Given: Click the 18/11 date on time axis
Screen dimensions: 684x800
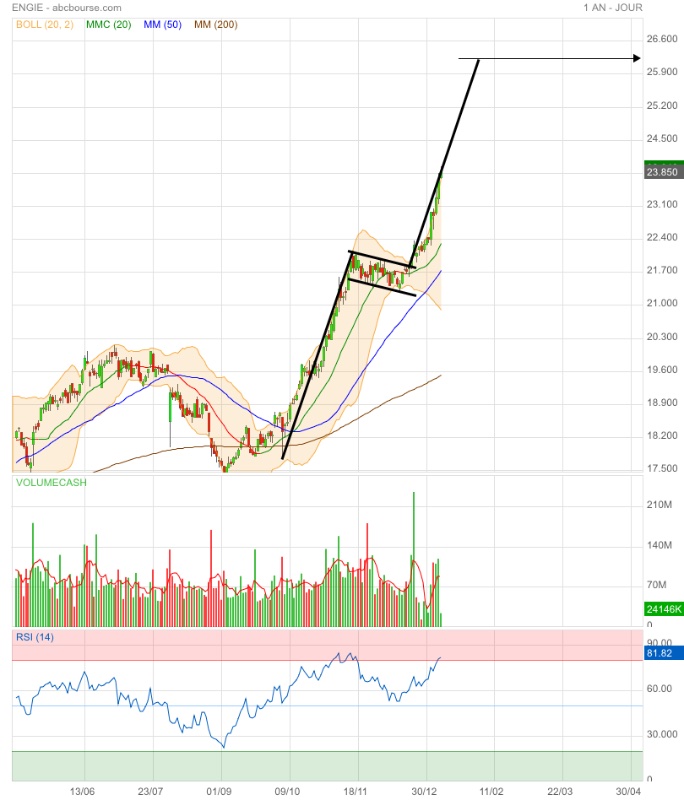Looking at the screenshot, I should [x=355, y=791].
